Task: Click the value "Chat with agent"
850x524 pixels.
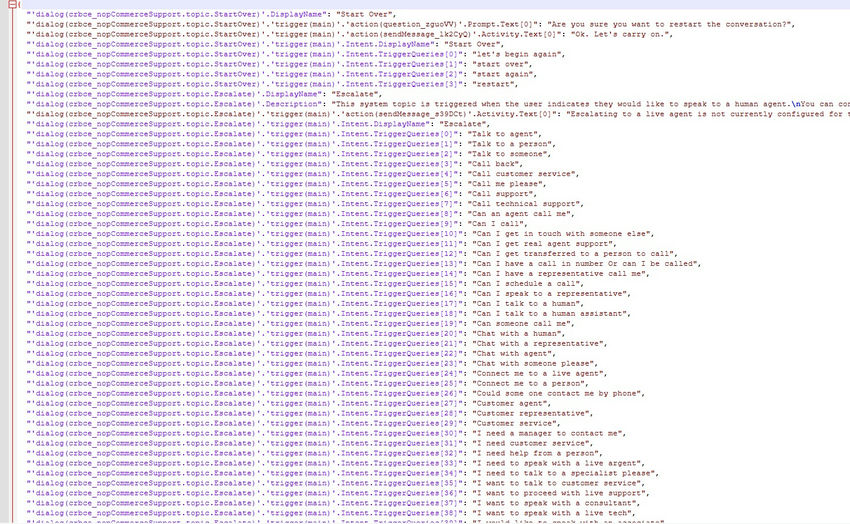Action: (513, 353)
